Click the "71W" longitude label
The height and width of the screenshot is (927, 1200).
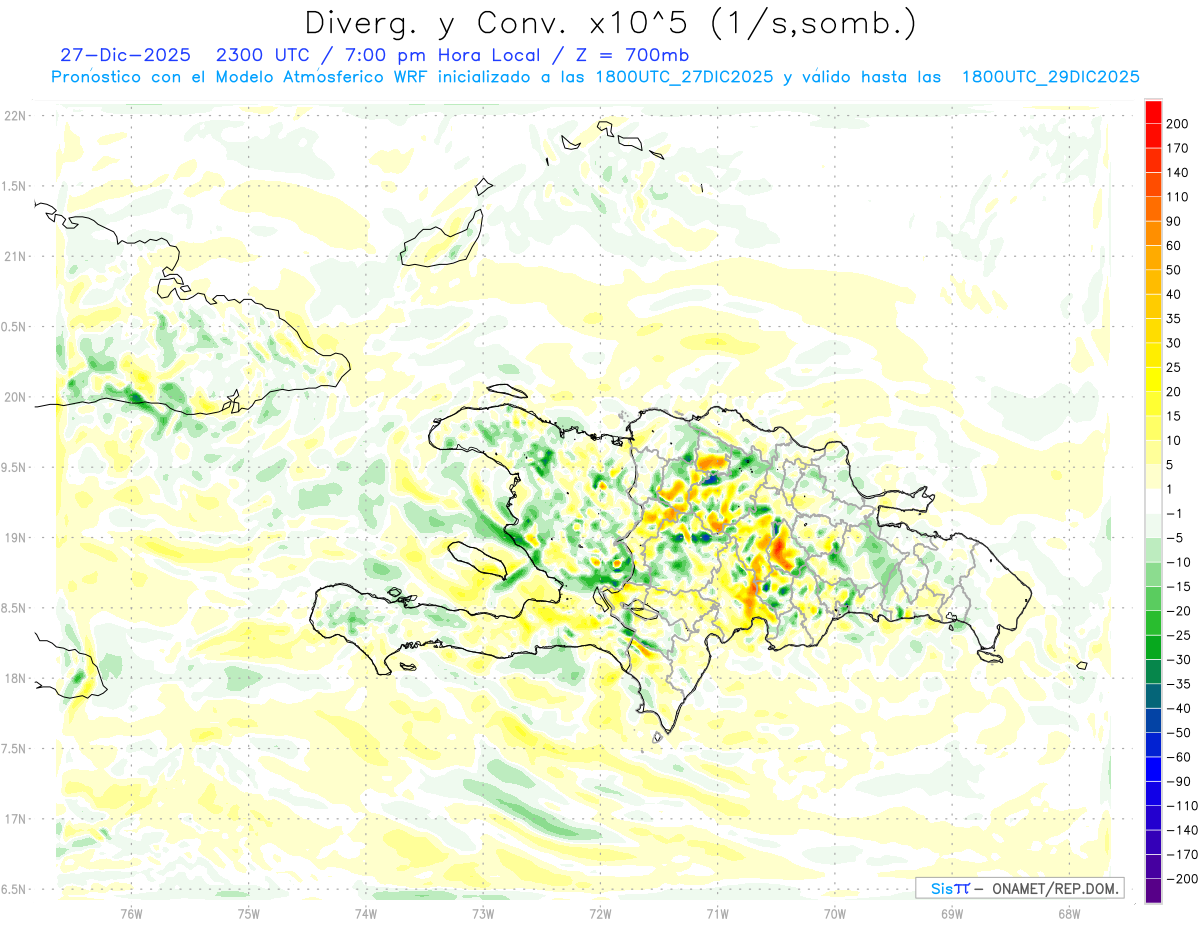pos(717,913)
